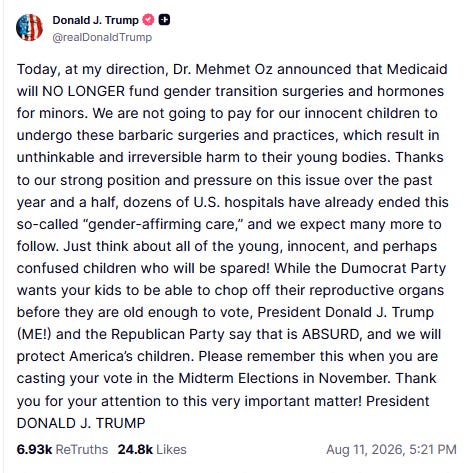Open the ReTruths label list

tap(82, 449)
